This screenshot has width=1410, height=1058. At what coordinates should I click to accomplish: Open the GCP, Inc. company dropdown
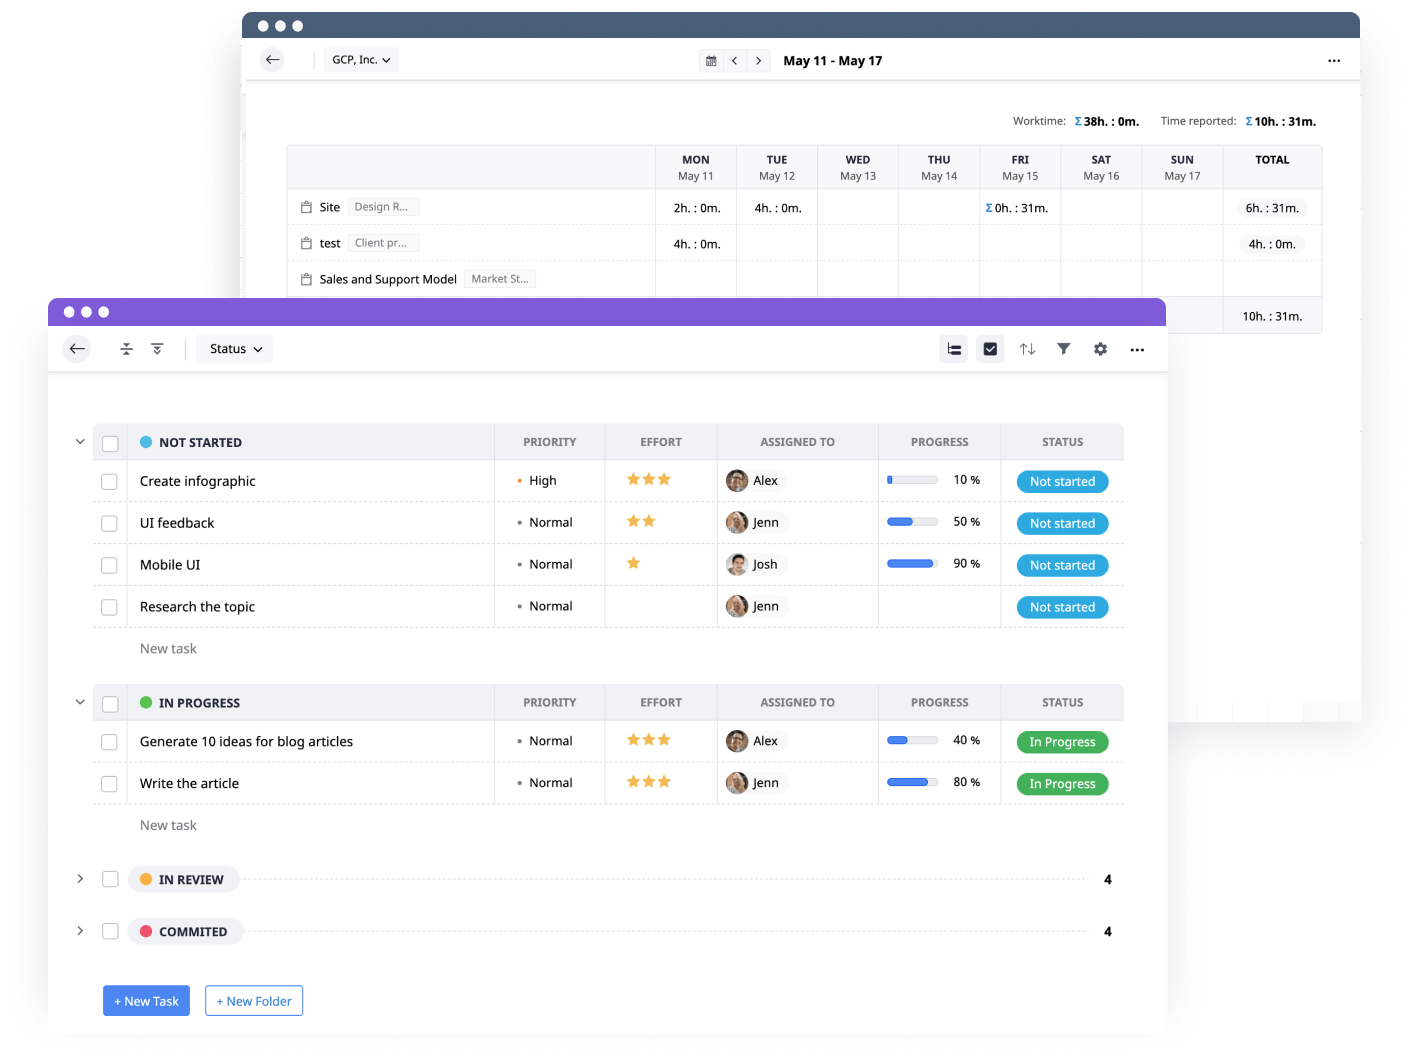361,60
